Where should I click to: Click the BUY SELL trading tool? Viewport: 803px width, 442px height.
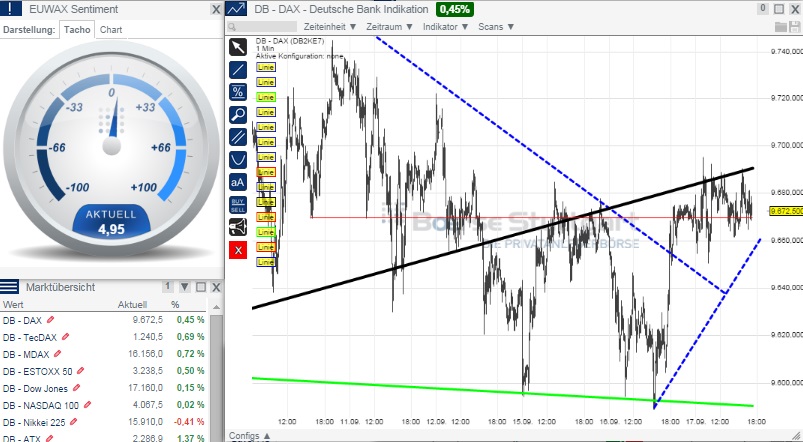pyautogui.click(x=238, y=205)
